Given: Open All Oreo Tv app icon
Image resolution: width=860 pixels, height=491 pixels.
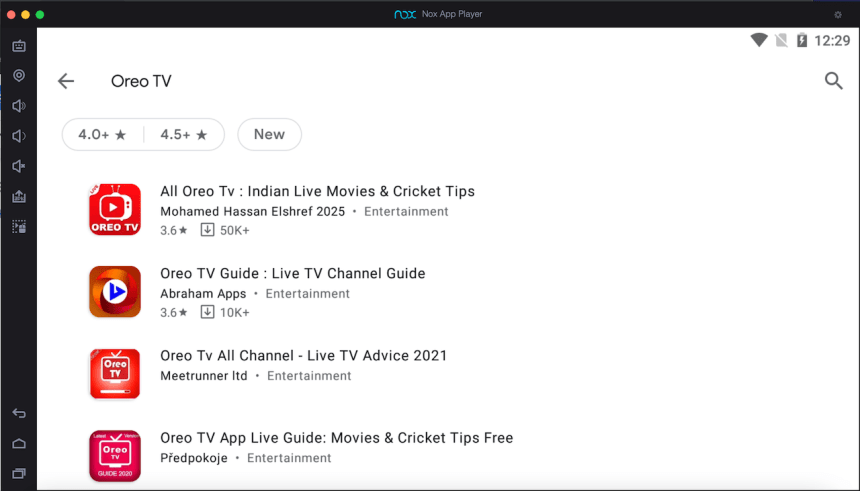Looking at the screenshot, I should 115,210.
